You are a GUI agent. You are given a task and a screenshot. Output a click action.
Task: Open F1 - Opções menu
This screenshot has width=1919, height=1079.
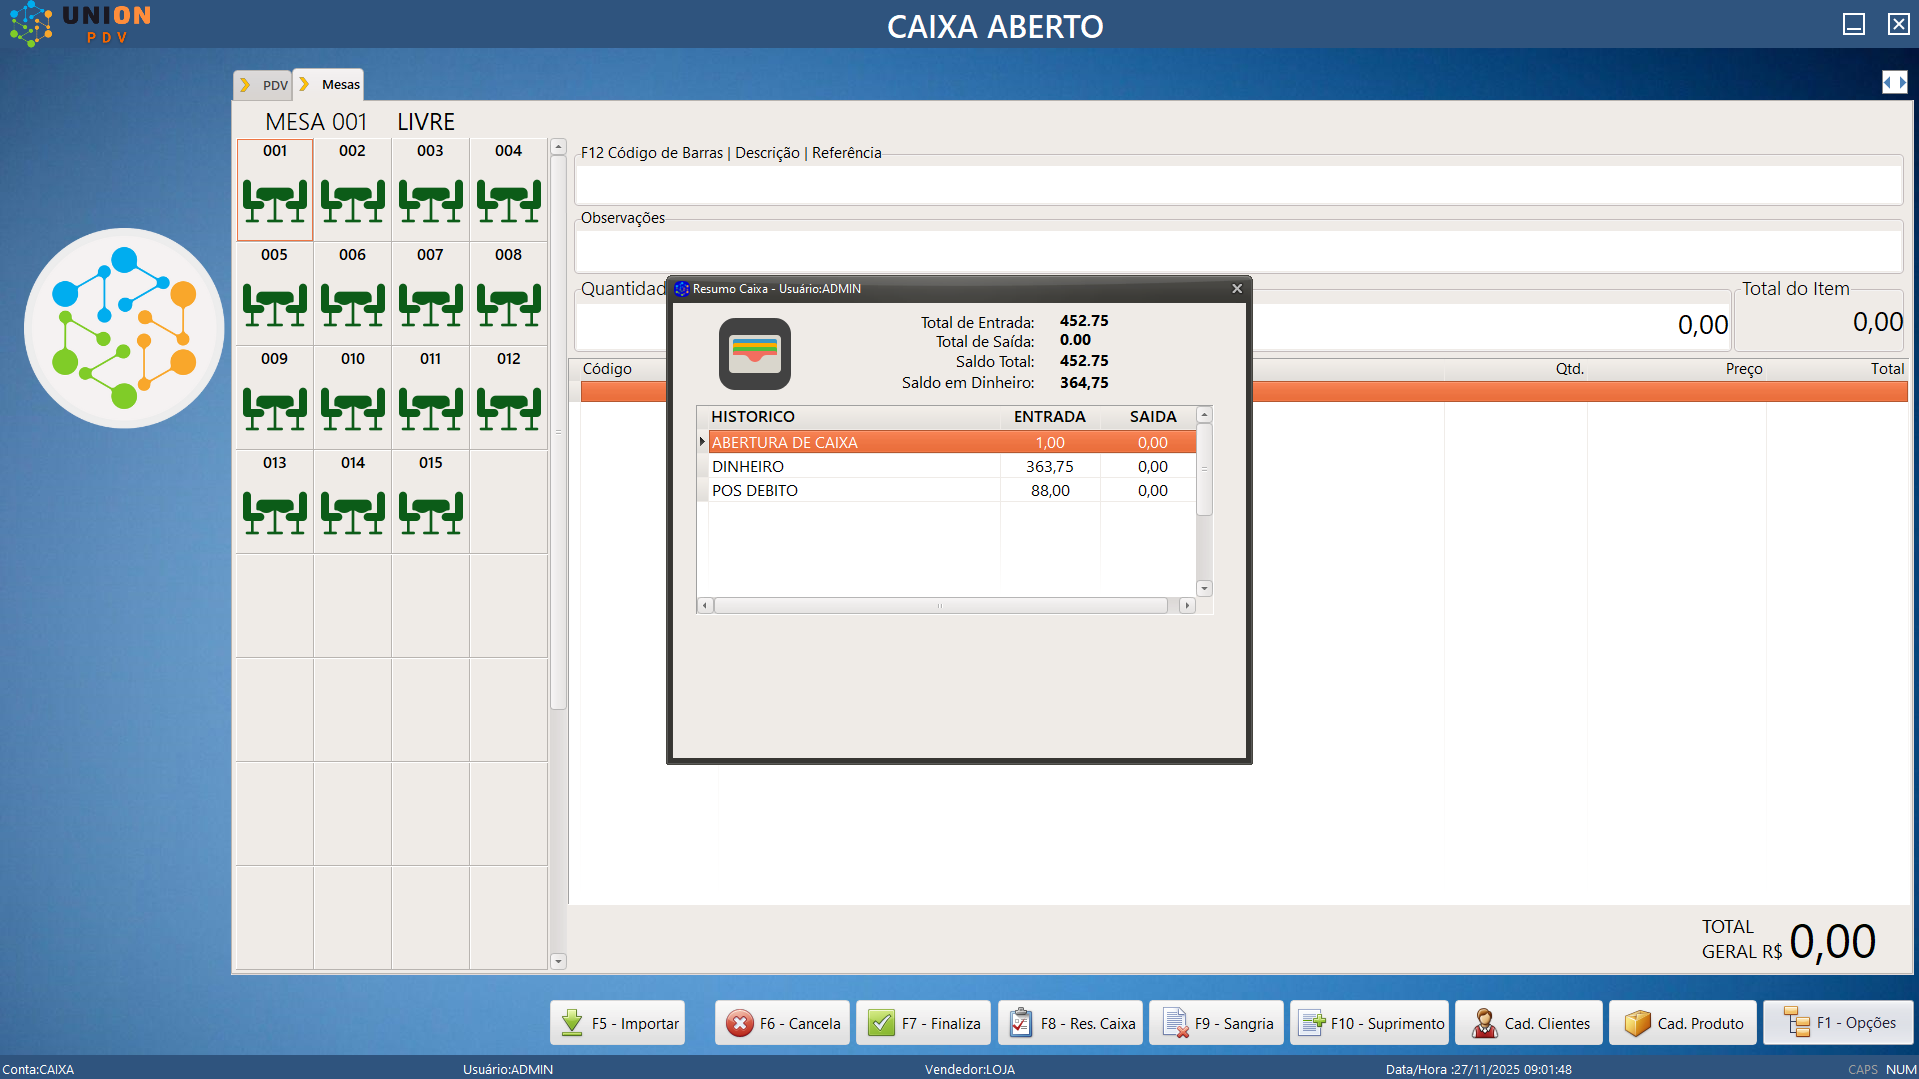click(x=1838, y=1023)
